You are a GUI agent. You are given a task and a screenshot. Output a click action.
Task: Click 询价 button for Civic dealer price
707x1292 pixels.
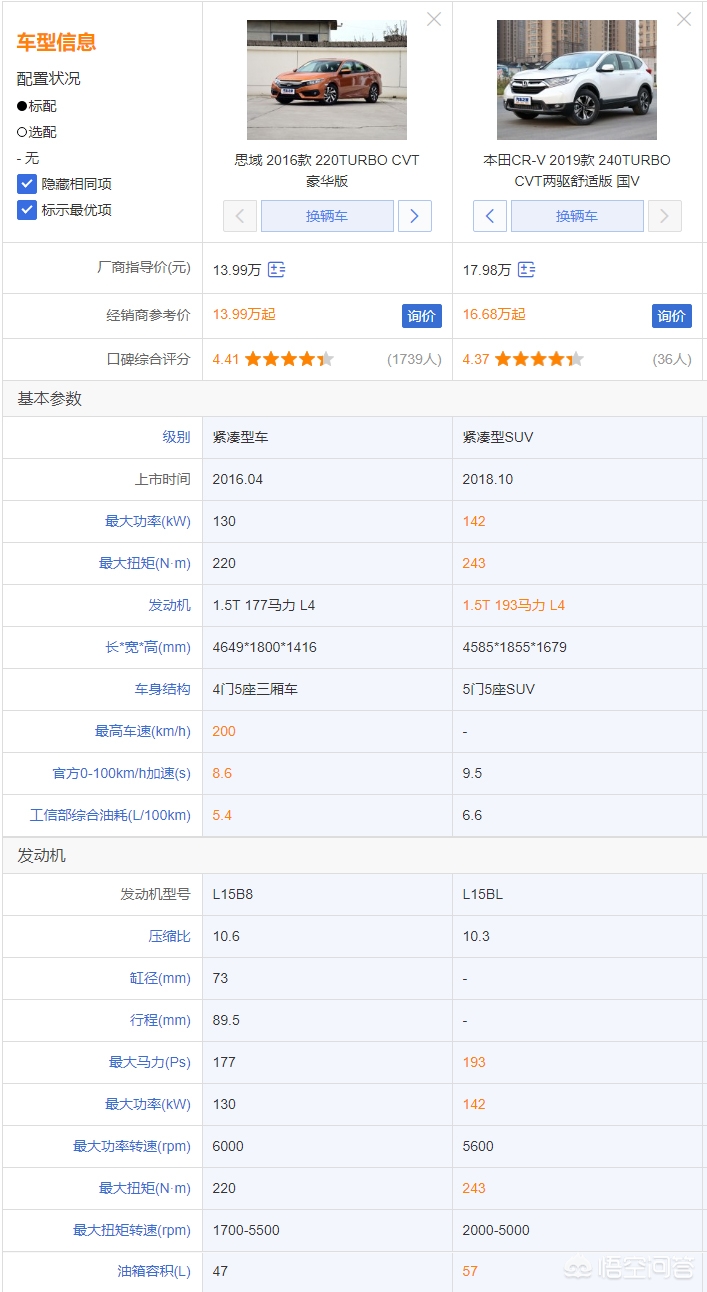[421, 316]
